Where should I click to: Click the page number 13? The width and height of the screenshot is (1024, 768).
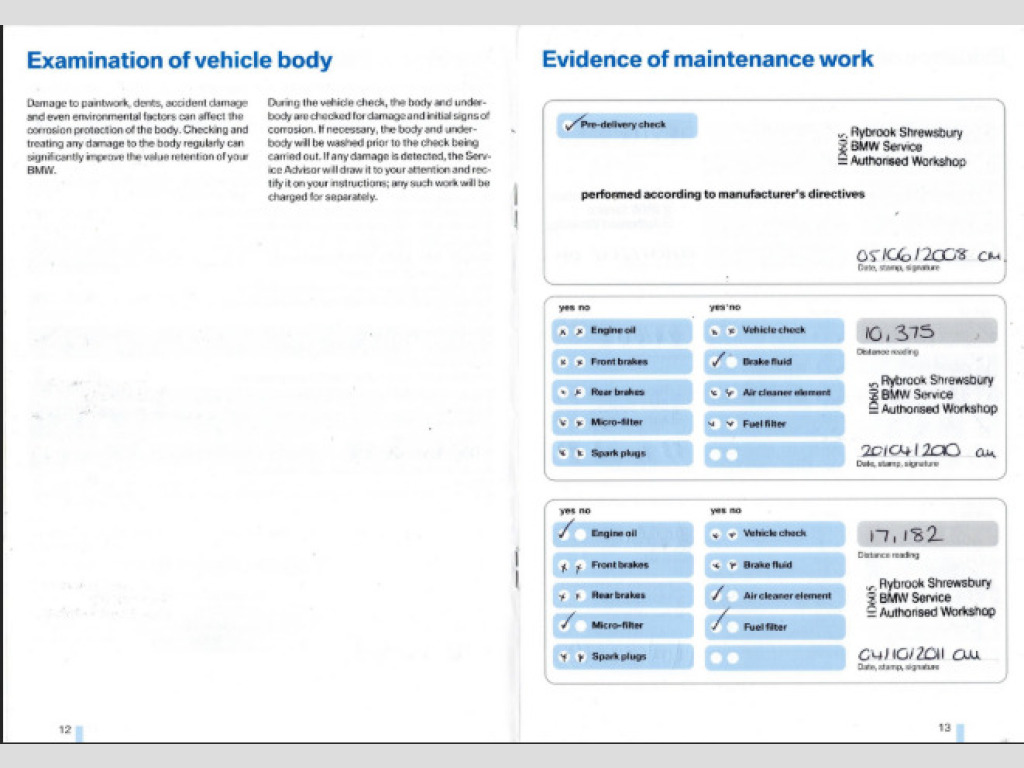[944, 728]
